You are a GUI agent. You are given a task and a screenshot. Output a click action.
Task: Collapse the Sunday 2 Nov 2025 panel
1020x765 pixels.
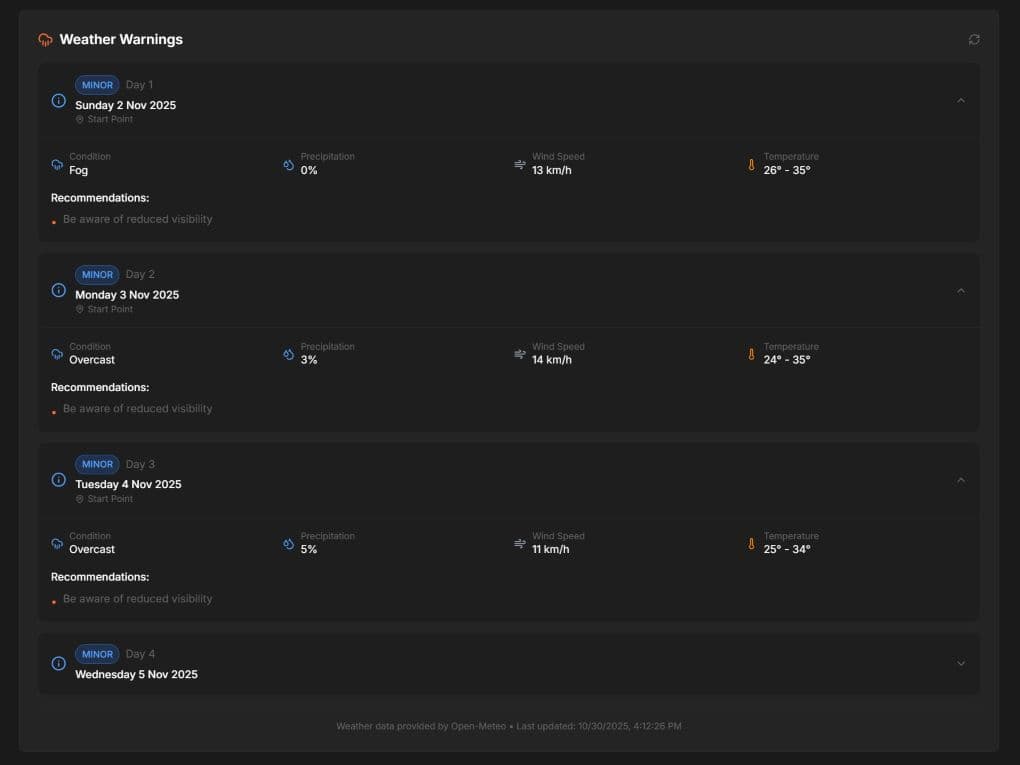pos(961,101)
